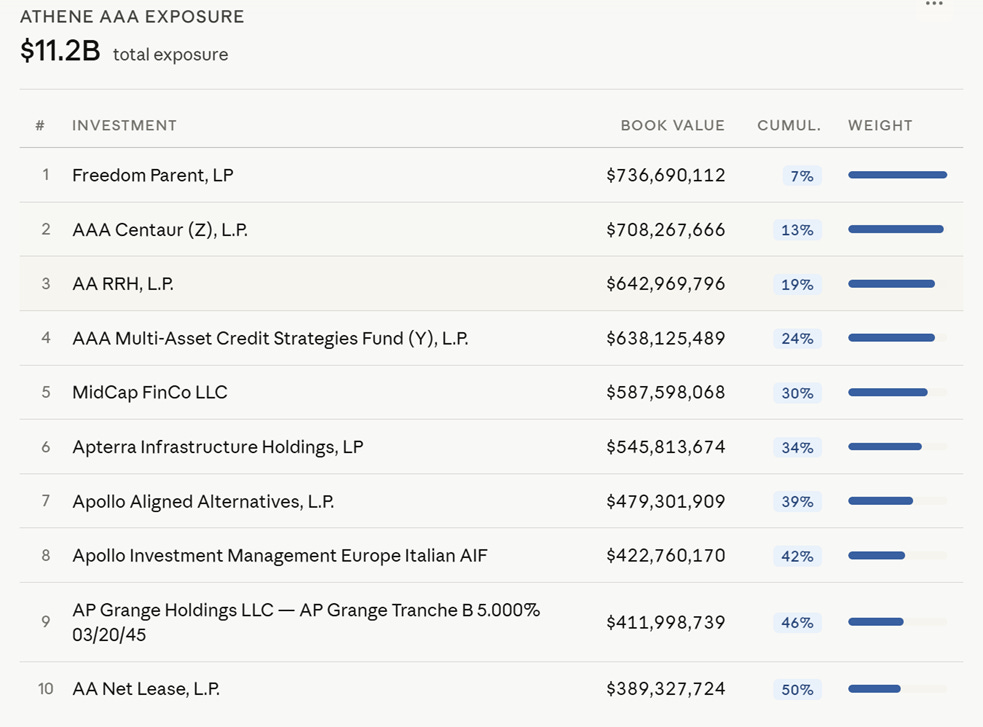Click the WEIGHT column header

tap(880, 125)
